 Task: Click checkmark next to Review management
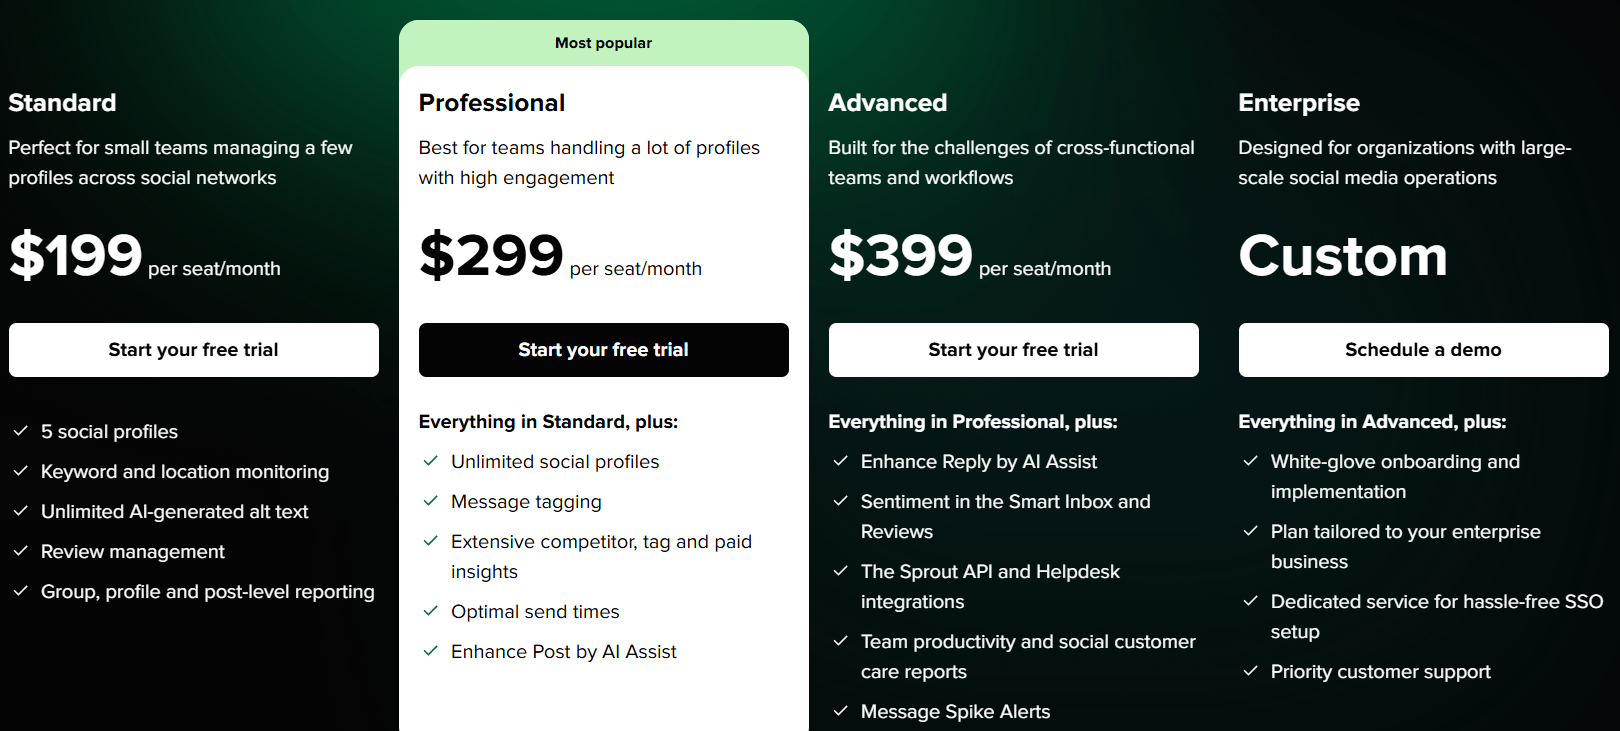pos(20,551)
